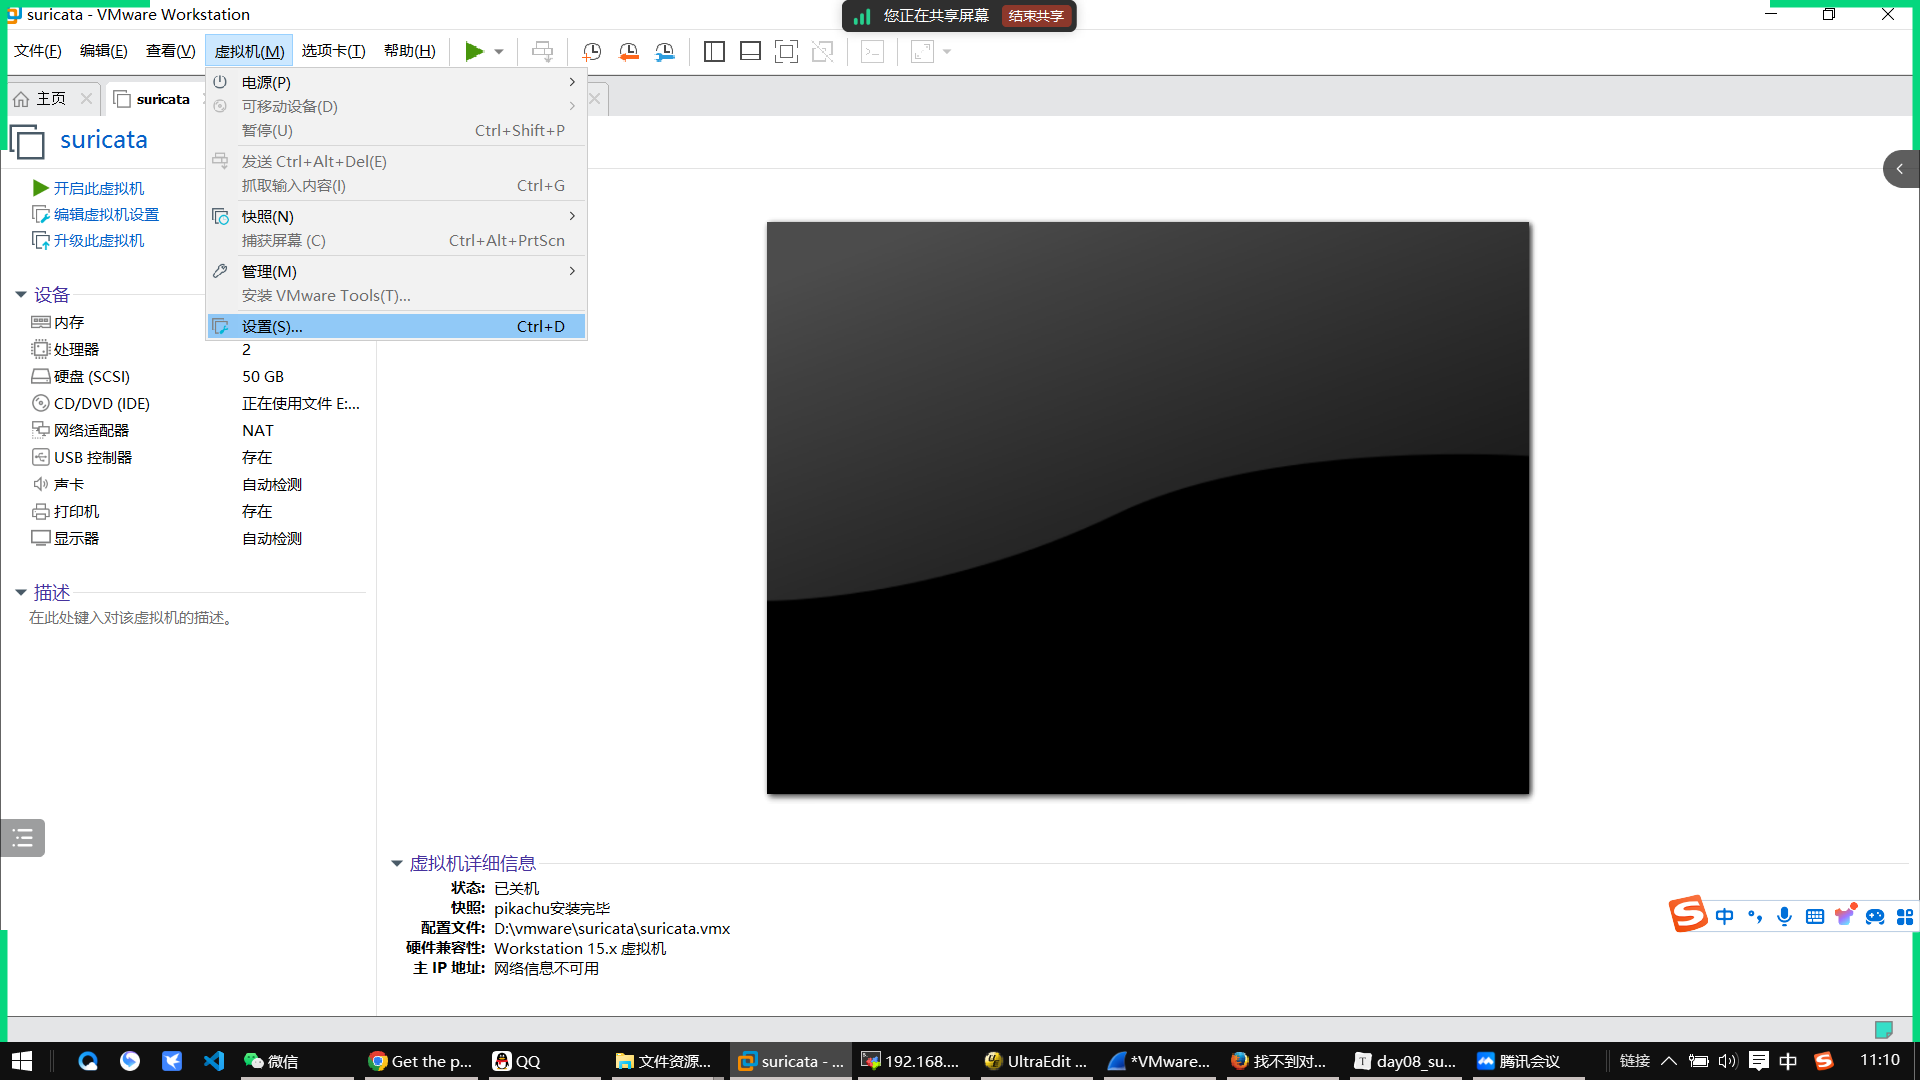The height and width of the screenshot is (1080, 1920).
Task: Click the stretch guest display icon
Action: tap(922, 51)
